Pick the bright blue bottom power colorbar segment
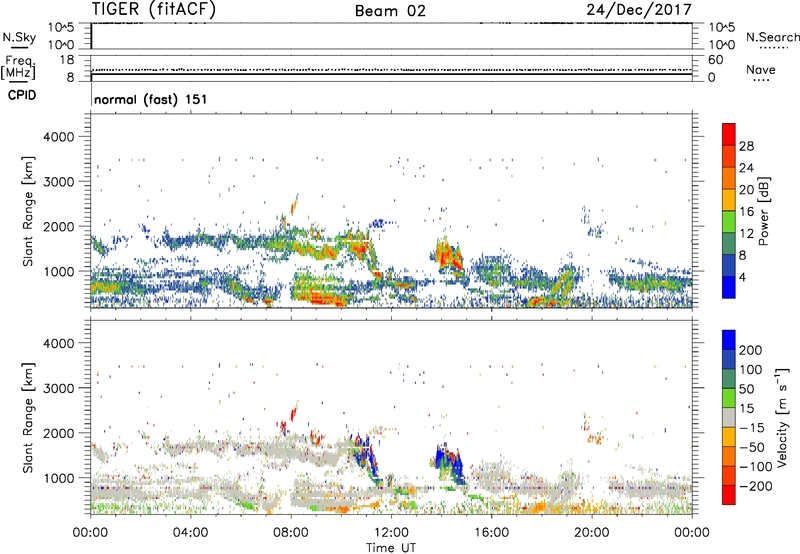The width and height of the screenshot is (800, 554). point(729,288)
